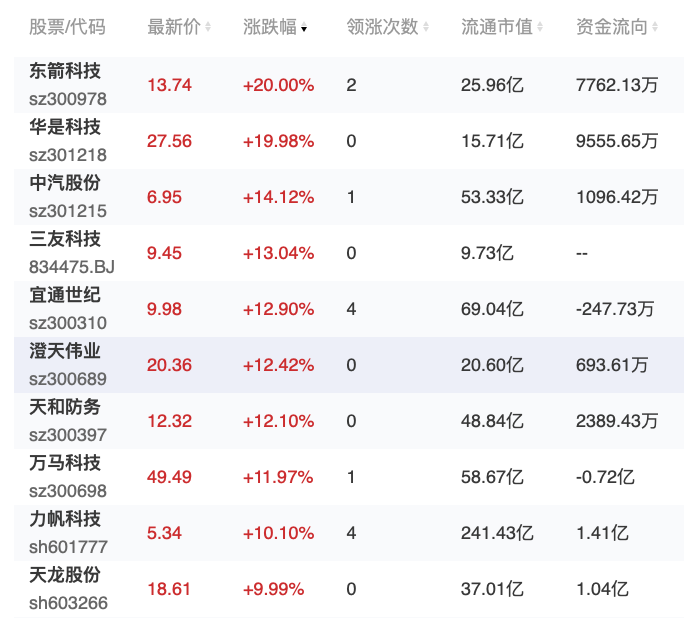Click the 领涨次数 column header label
This screenshot has width=684, height=618.
[383, 27]
